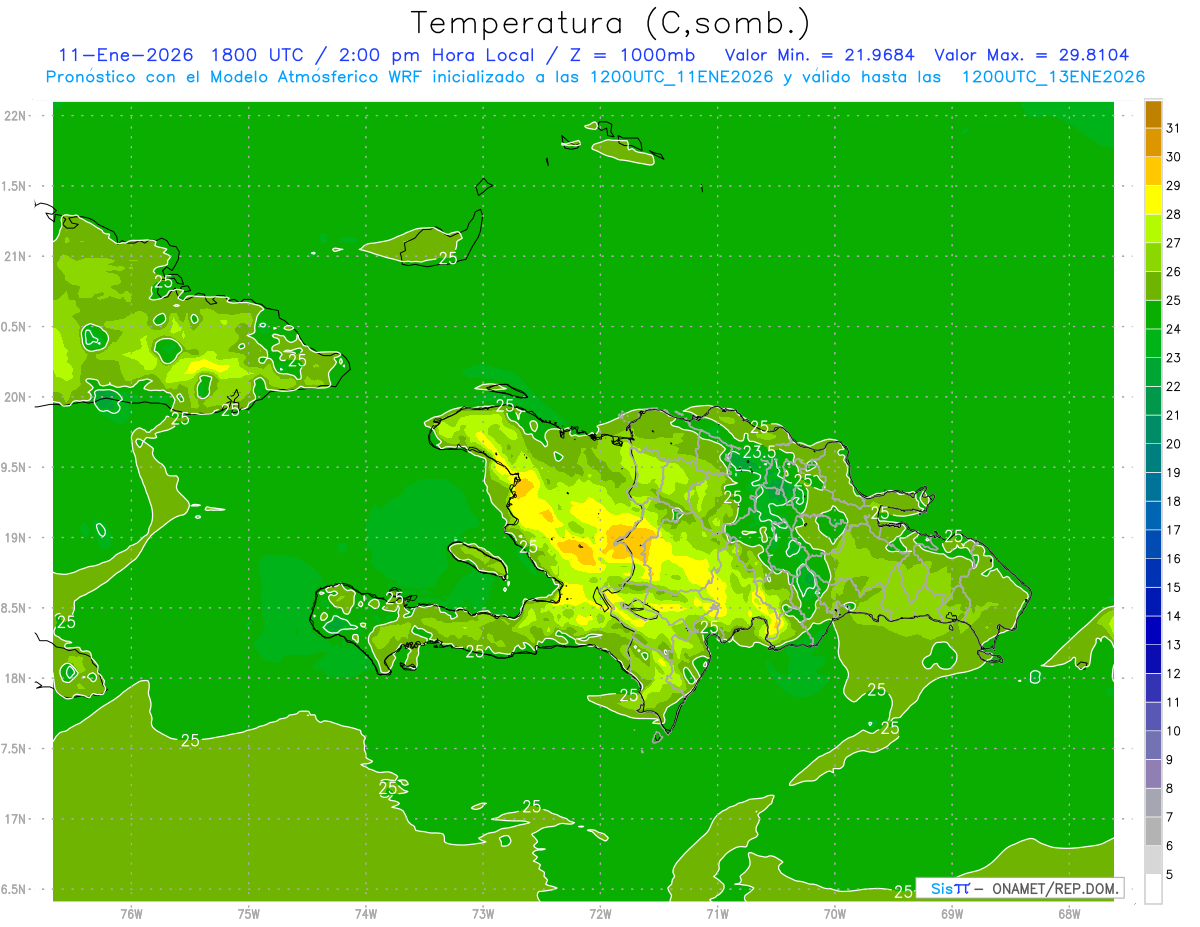Click the 'Valor Max. = 29.8104' readout
Screen dimensions: 1200x927
click(1031, 55)
